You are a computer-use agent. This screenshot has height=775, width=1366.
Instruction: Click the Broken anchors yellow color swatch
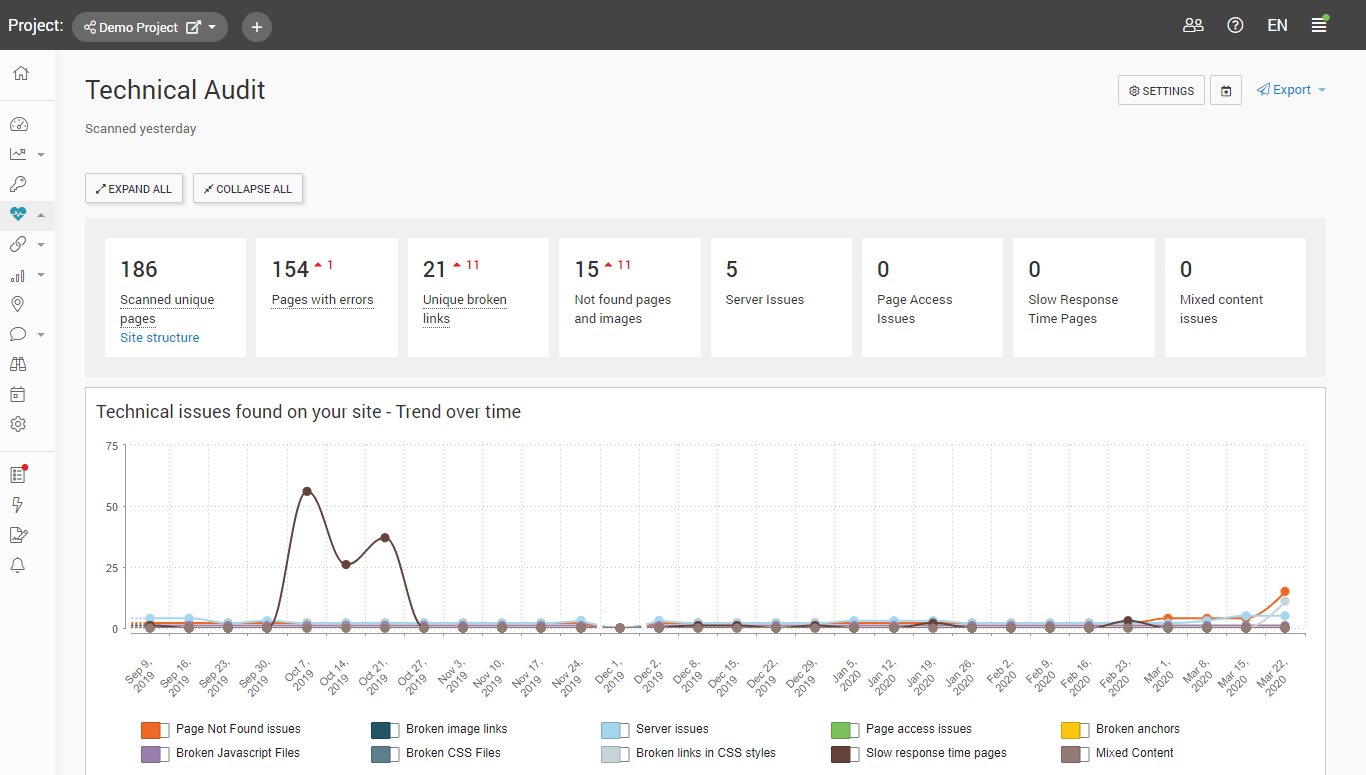[1071, 730]
